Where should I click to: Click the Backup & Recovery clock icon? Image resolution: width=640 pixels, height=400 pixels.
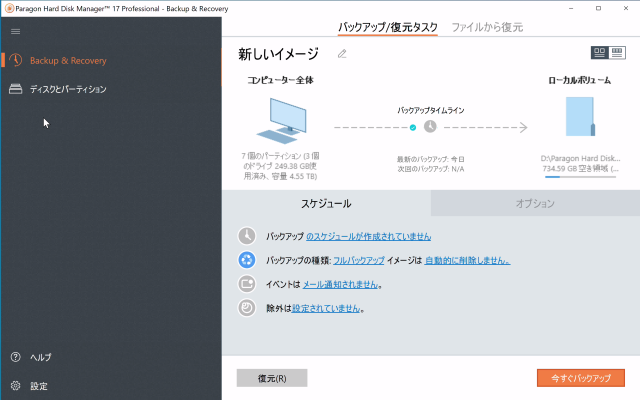tap(16, 60)
